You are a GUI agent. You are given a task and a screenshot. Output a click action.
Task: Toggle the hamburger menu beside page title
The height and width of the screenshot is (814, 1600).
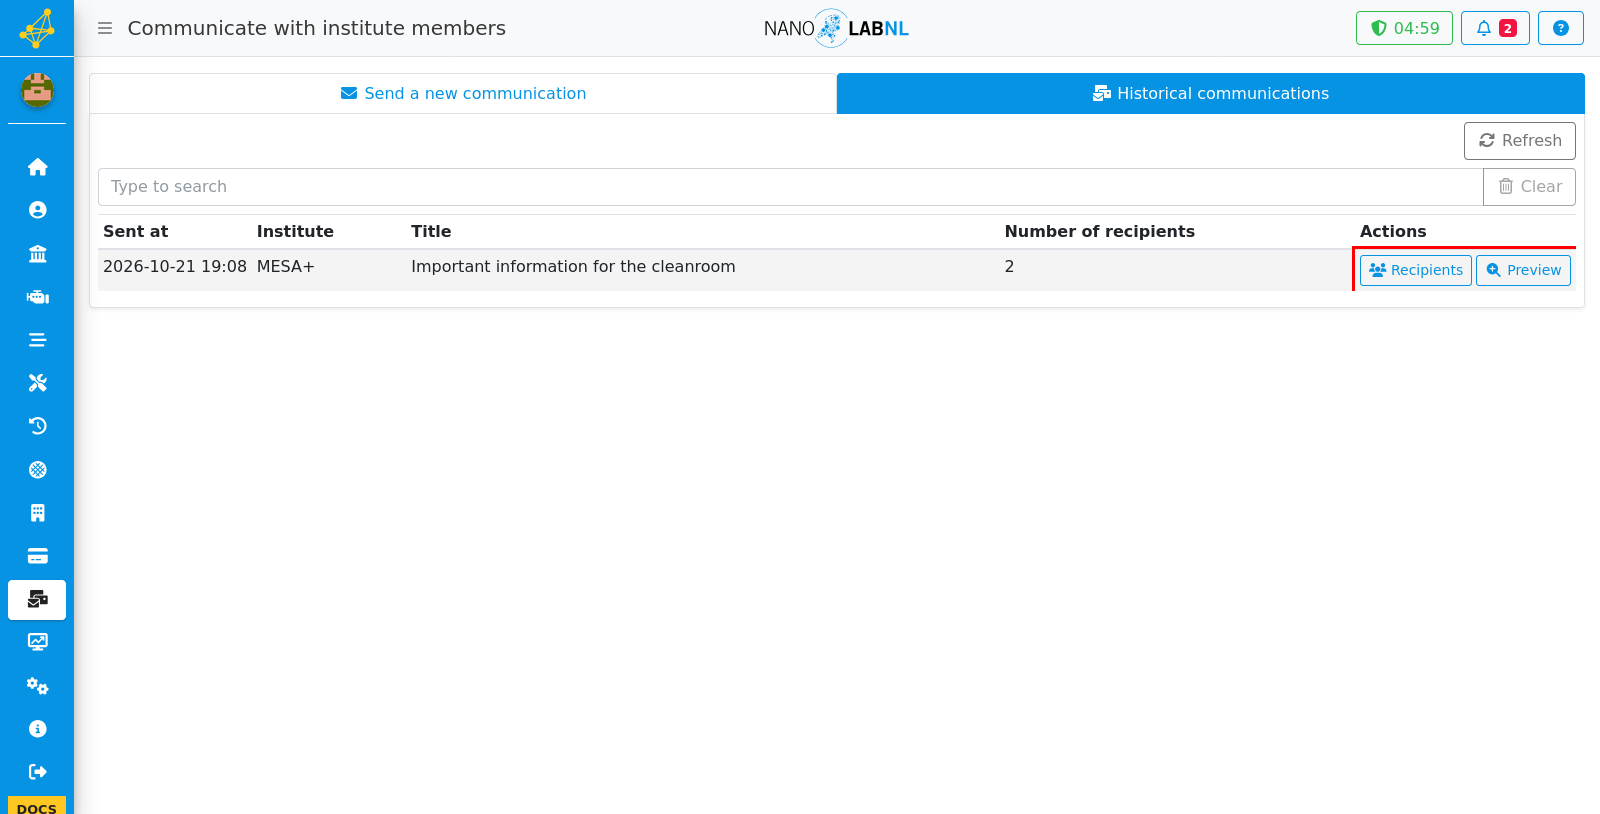(105, 28)
